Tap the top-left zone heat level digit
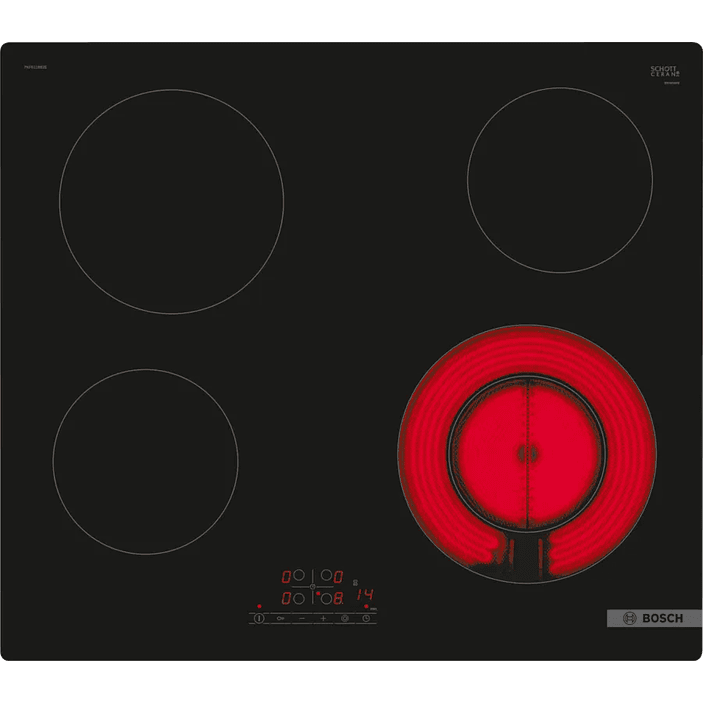 coord(286,577)
